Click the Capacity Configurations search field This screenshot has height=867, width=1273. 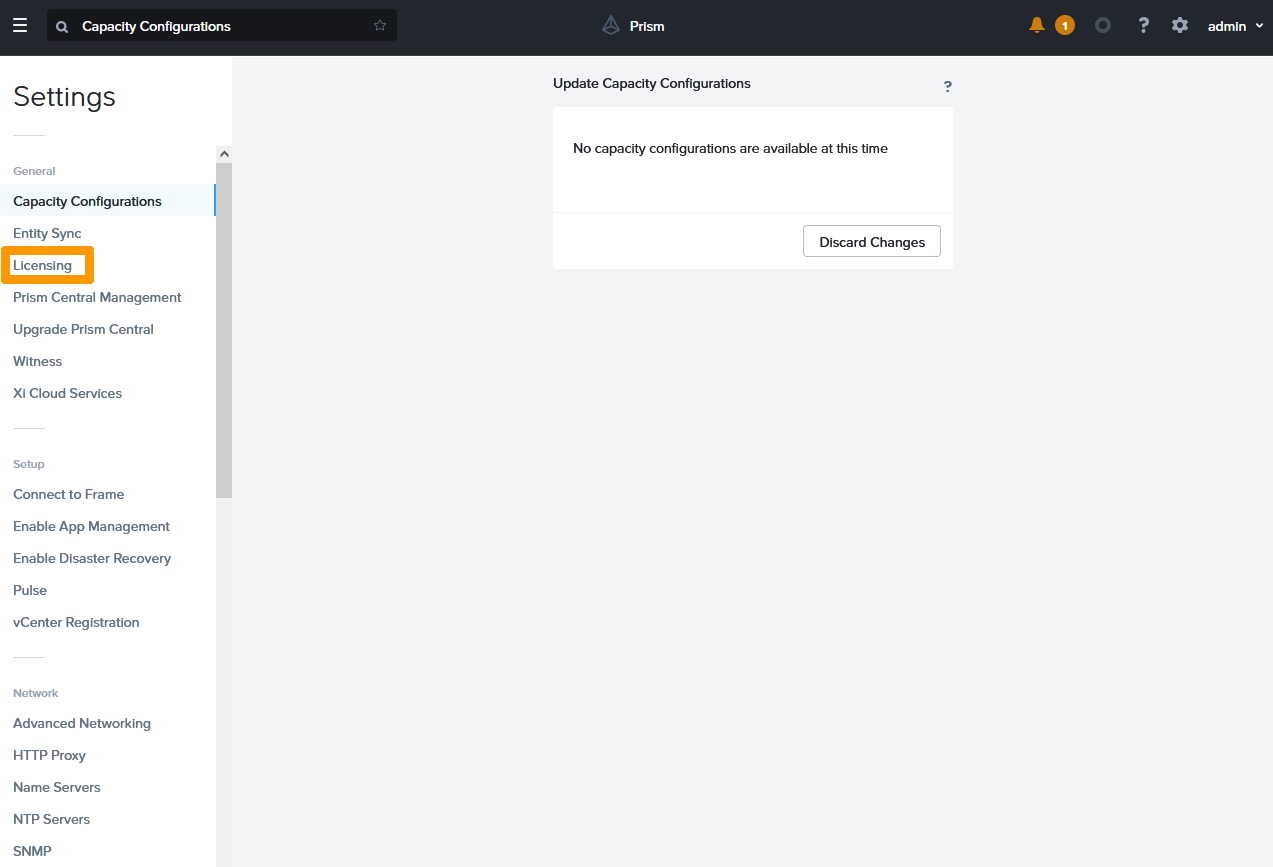[220, 26]
